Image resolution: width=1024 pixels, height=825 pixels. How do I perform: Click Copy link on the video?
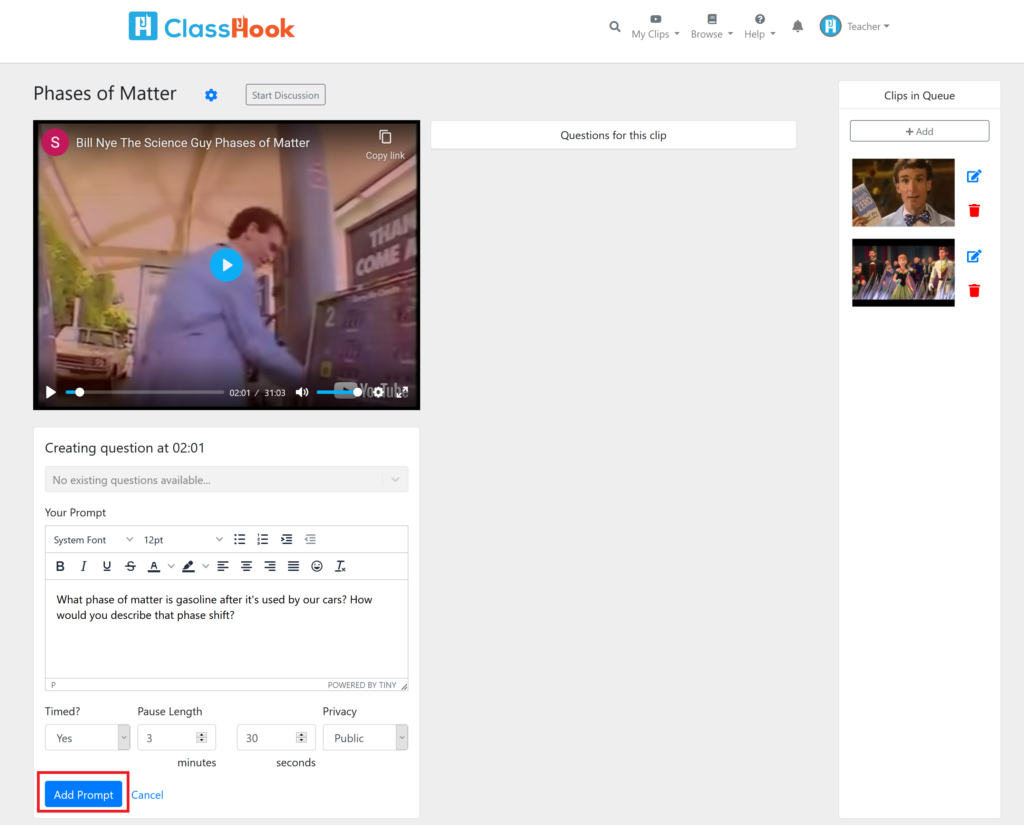(385, 145)
